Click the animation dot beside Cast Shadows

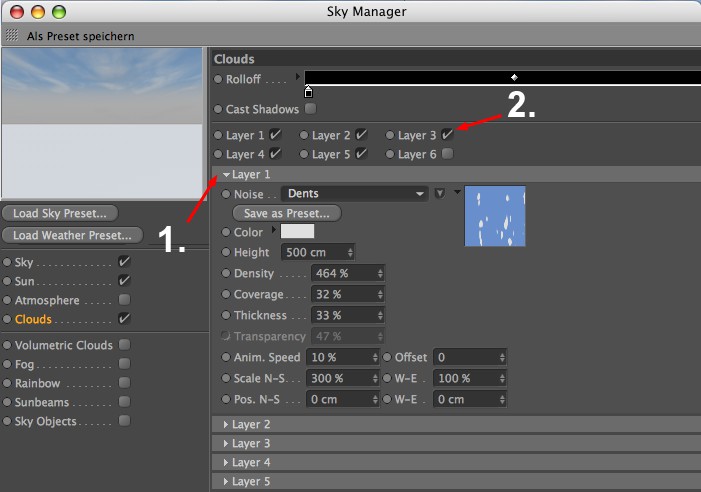218,109
